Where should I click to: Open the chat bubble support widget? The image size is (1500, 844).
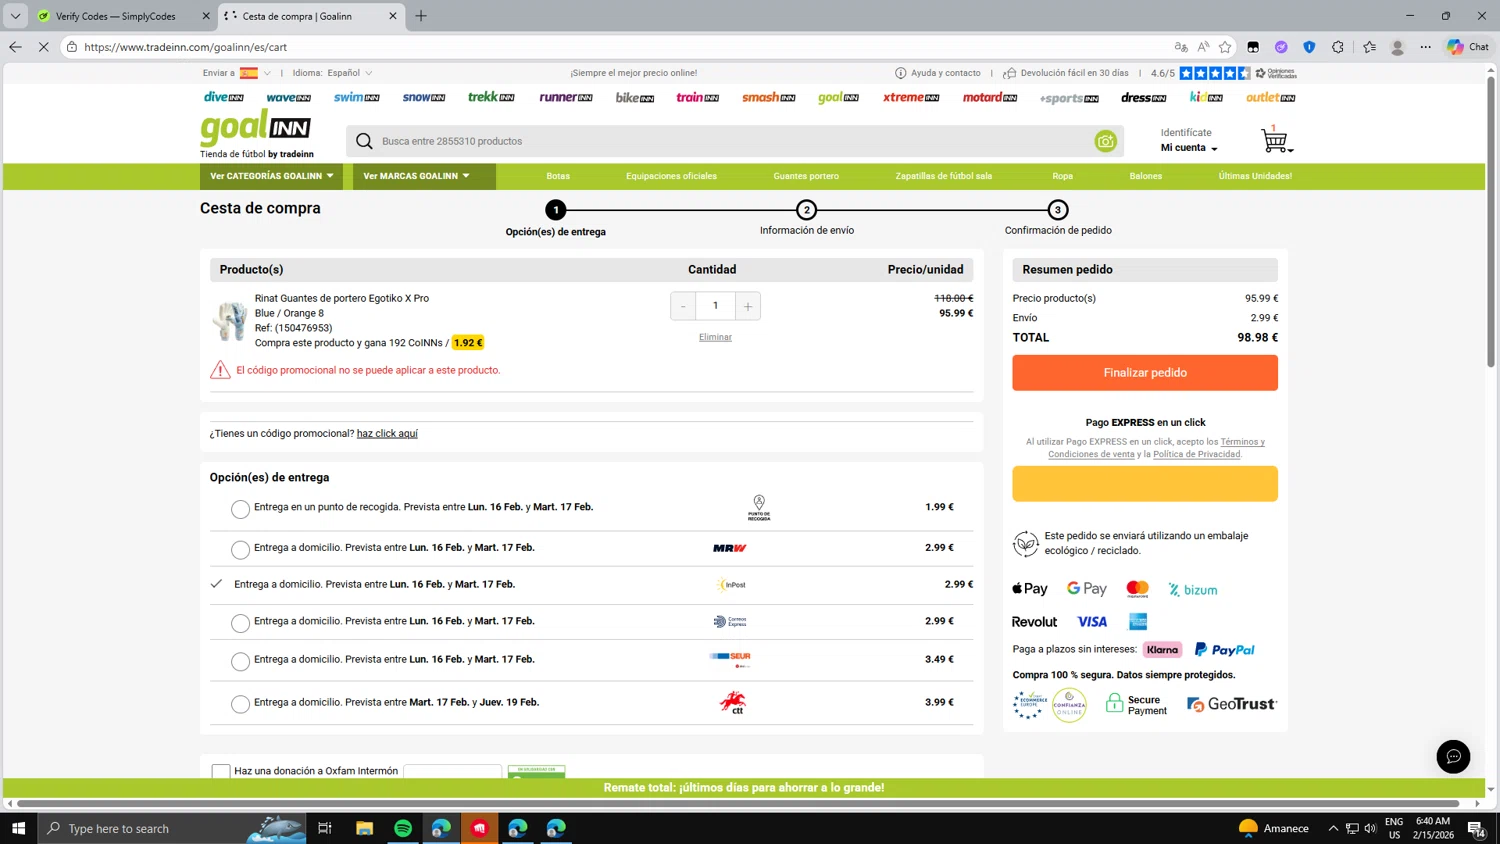point(1453,757)
